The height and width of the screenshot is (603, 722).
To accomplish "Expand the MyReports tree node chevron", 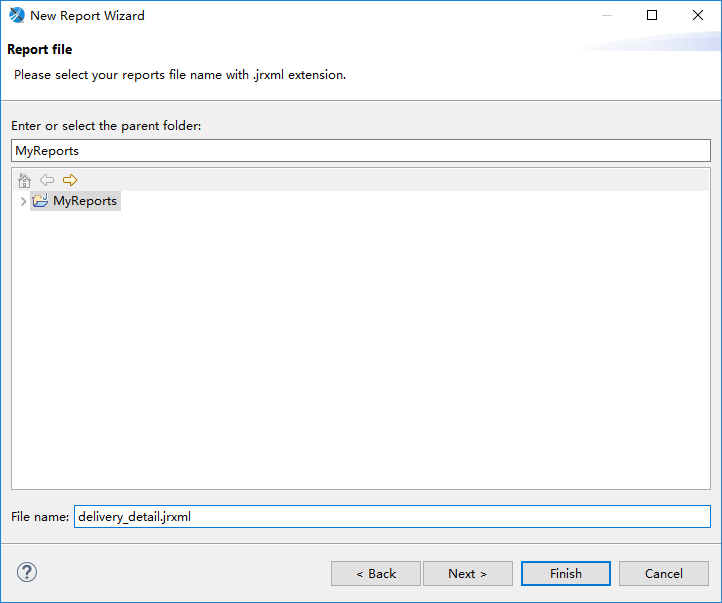I will coord(23,201).
